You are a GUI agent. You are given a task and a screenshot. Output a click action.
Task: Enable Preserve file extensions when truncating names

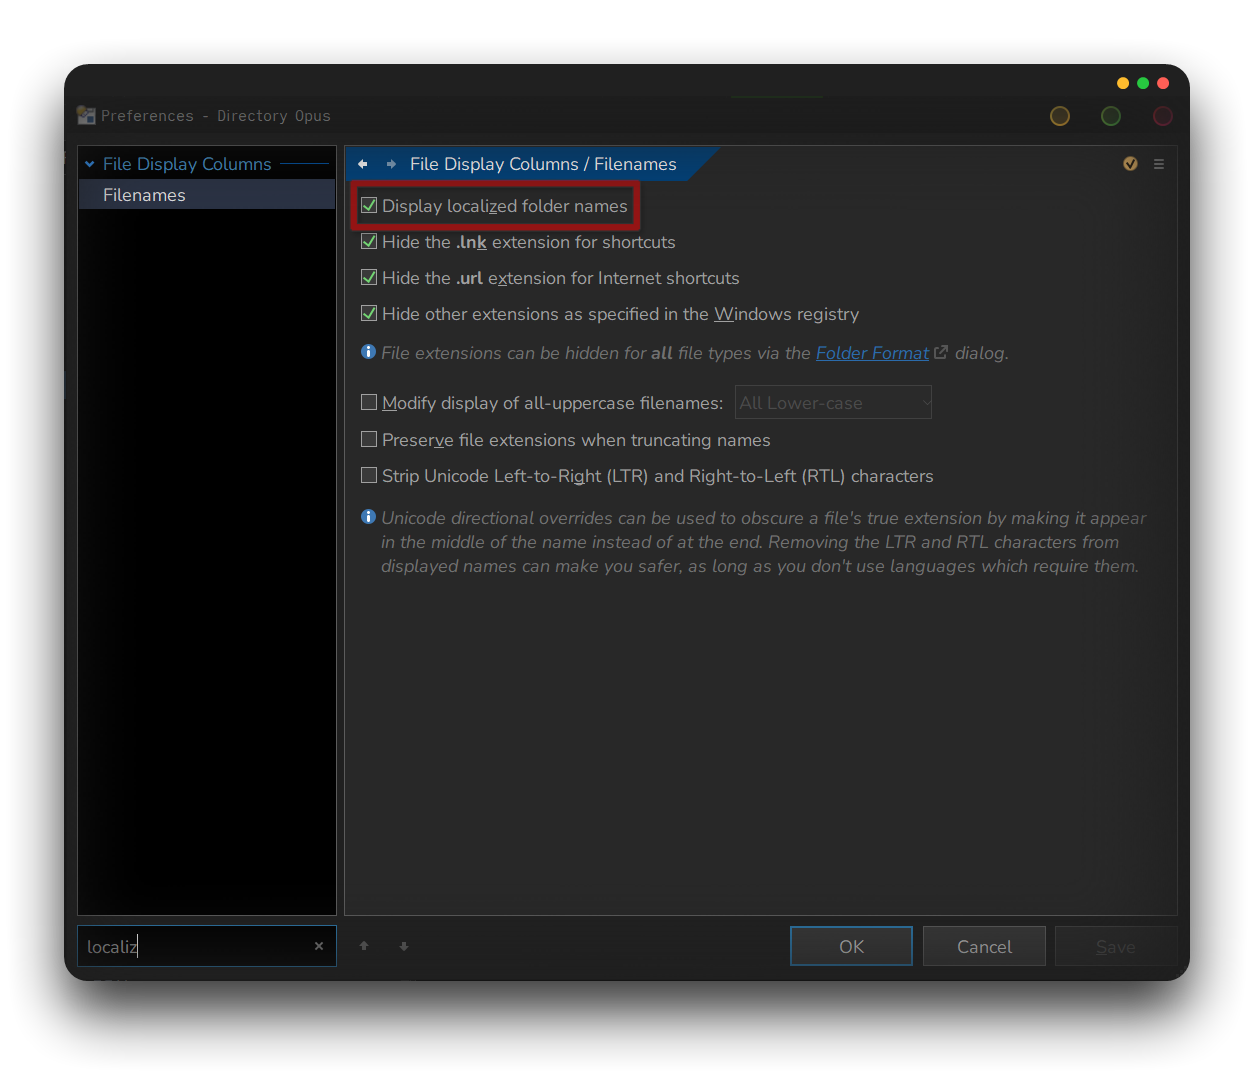tap(369, 440)
